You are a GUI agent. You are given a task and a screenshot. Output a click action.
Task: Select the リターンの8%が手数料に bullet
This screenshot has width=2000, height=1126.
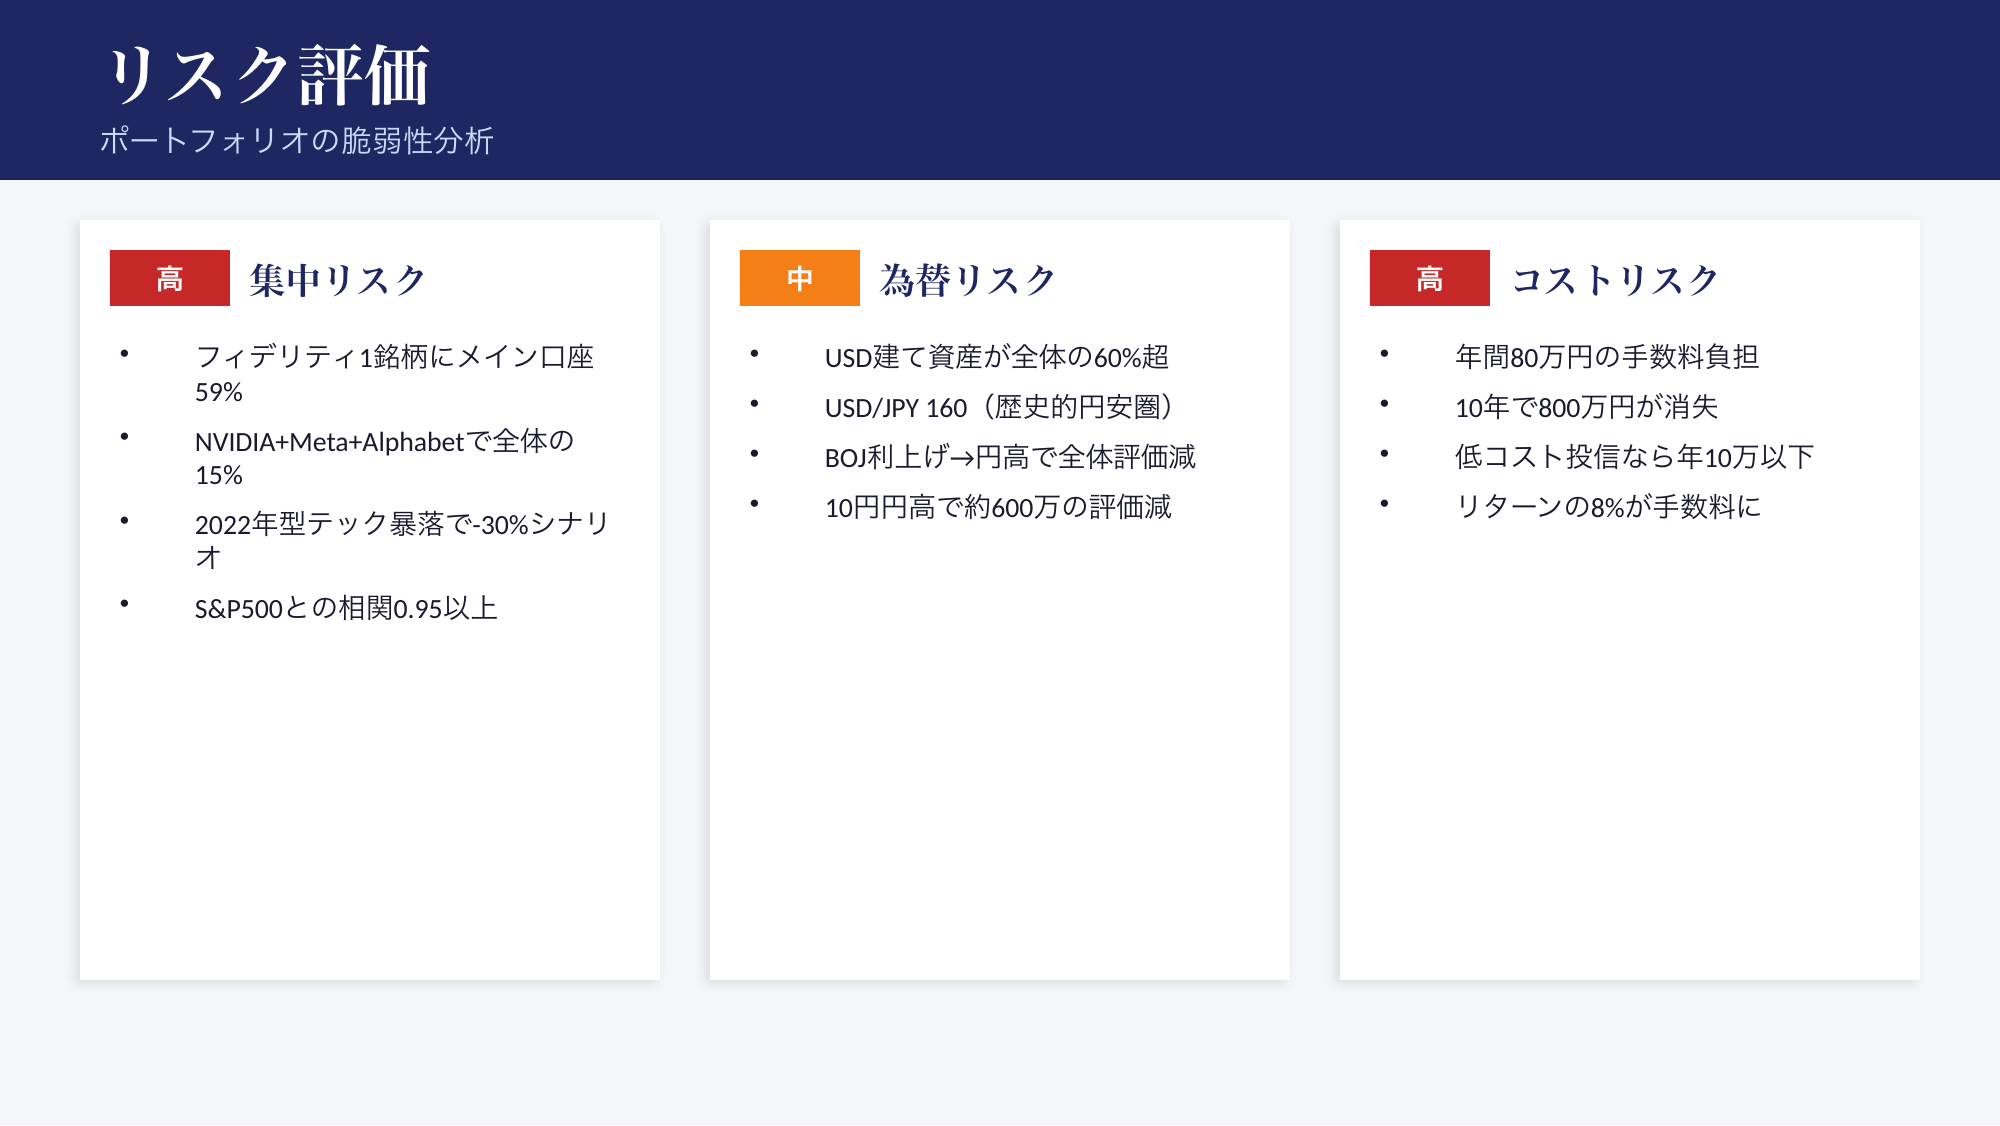click(1607, 507)
